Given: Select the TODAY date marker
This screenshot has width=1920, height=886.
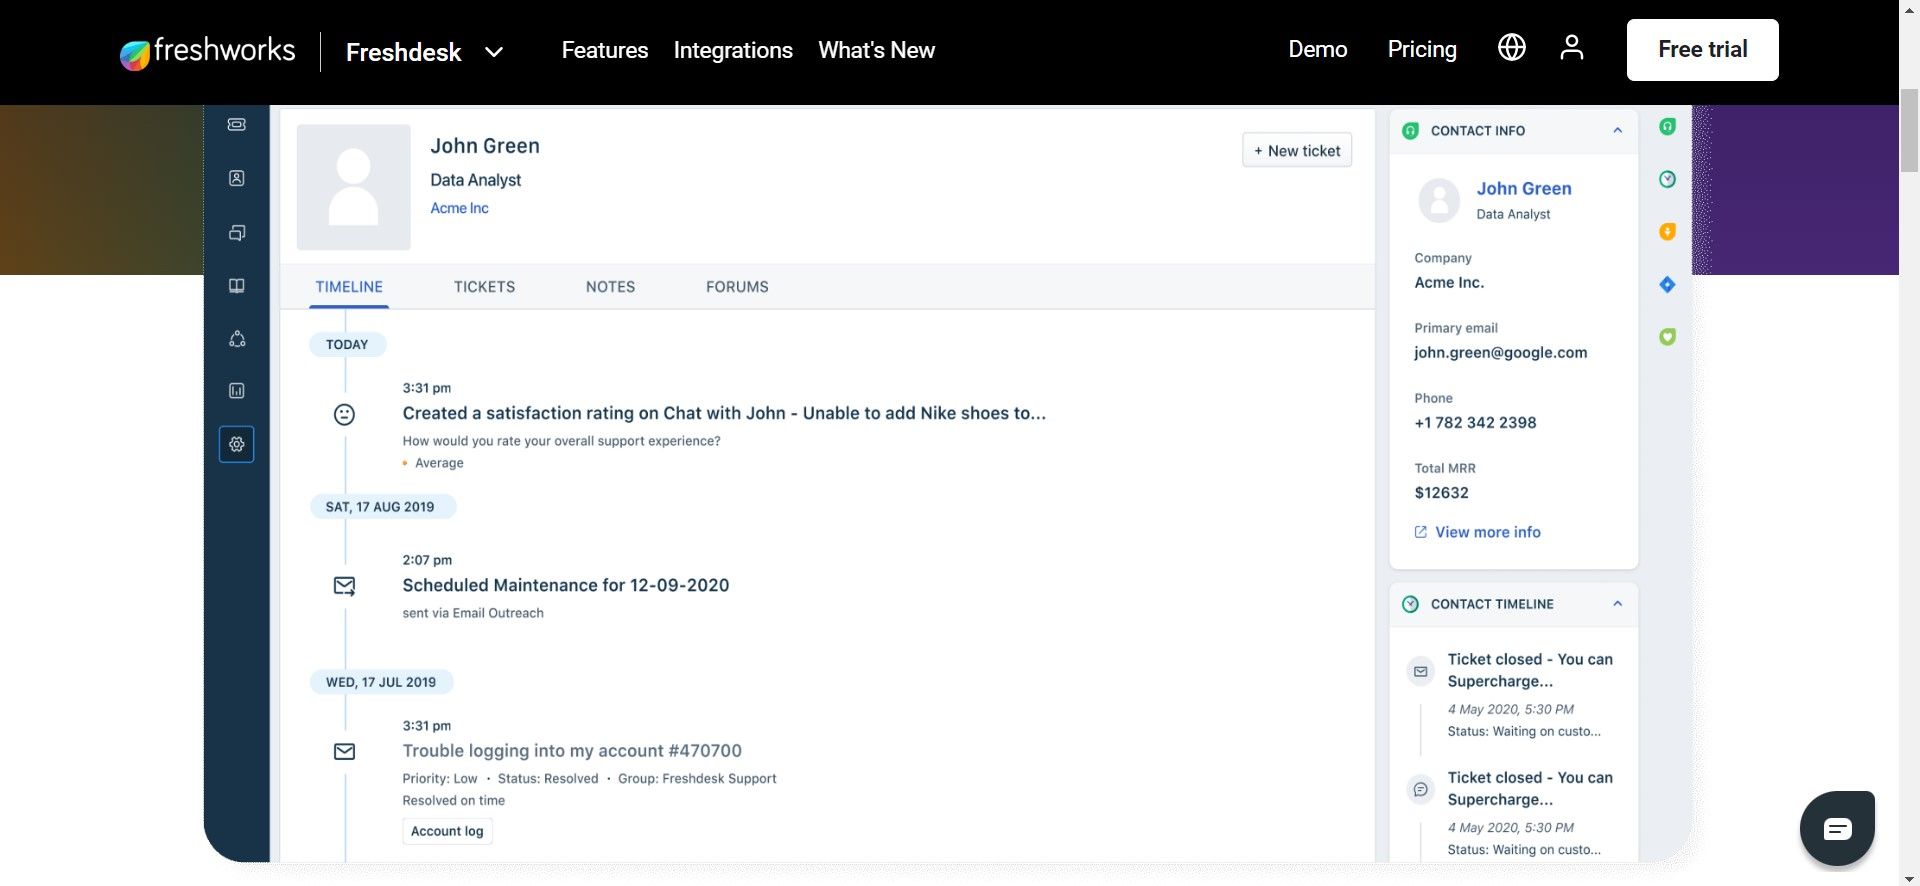Looking at the screenshot, I should click(347, 344).
